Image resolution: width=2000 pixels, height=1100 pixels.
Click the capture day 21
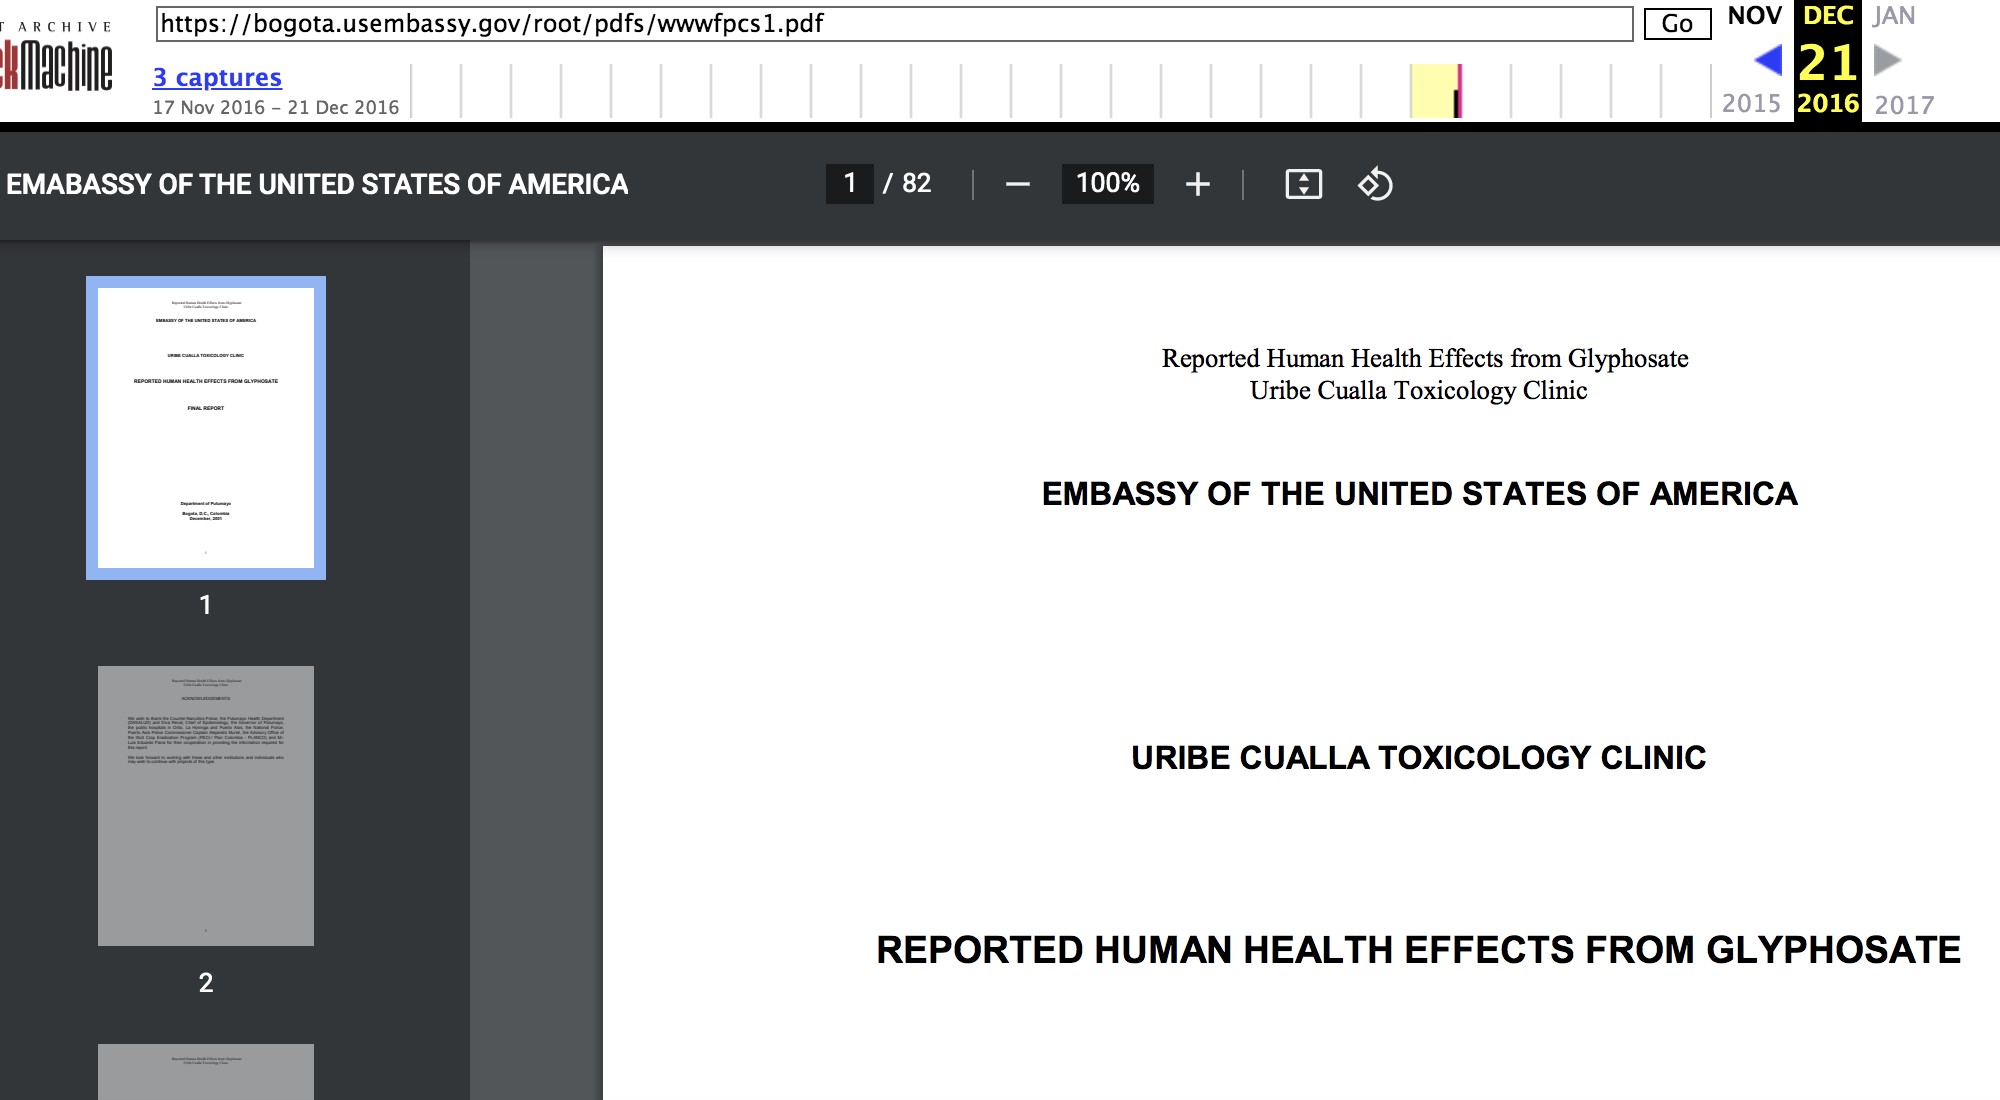coord(1828,62)
